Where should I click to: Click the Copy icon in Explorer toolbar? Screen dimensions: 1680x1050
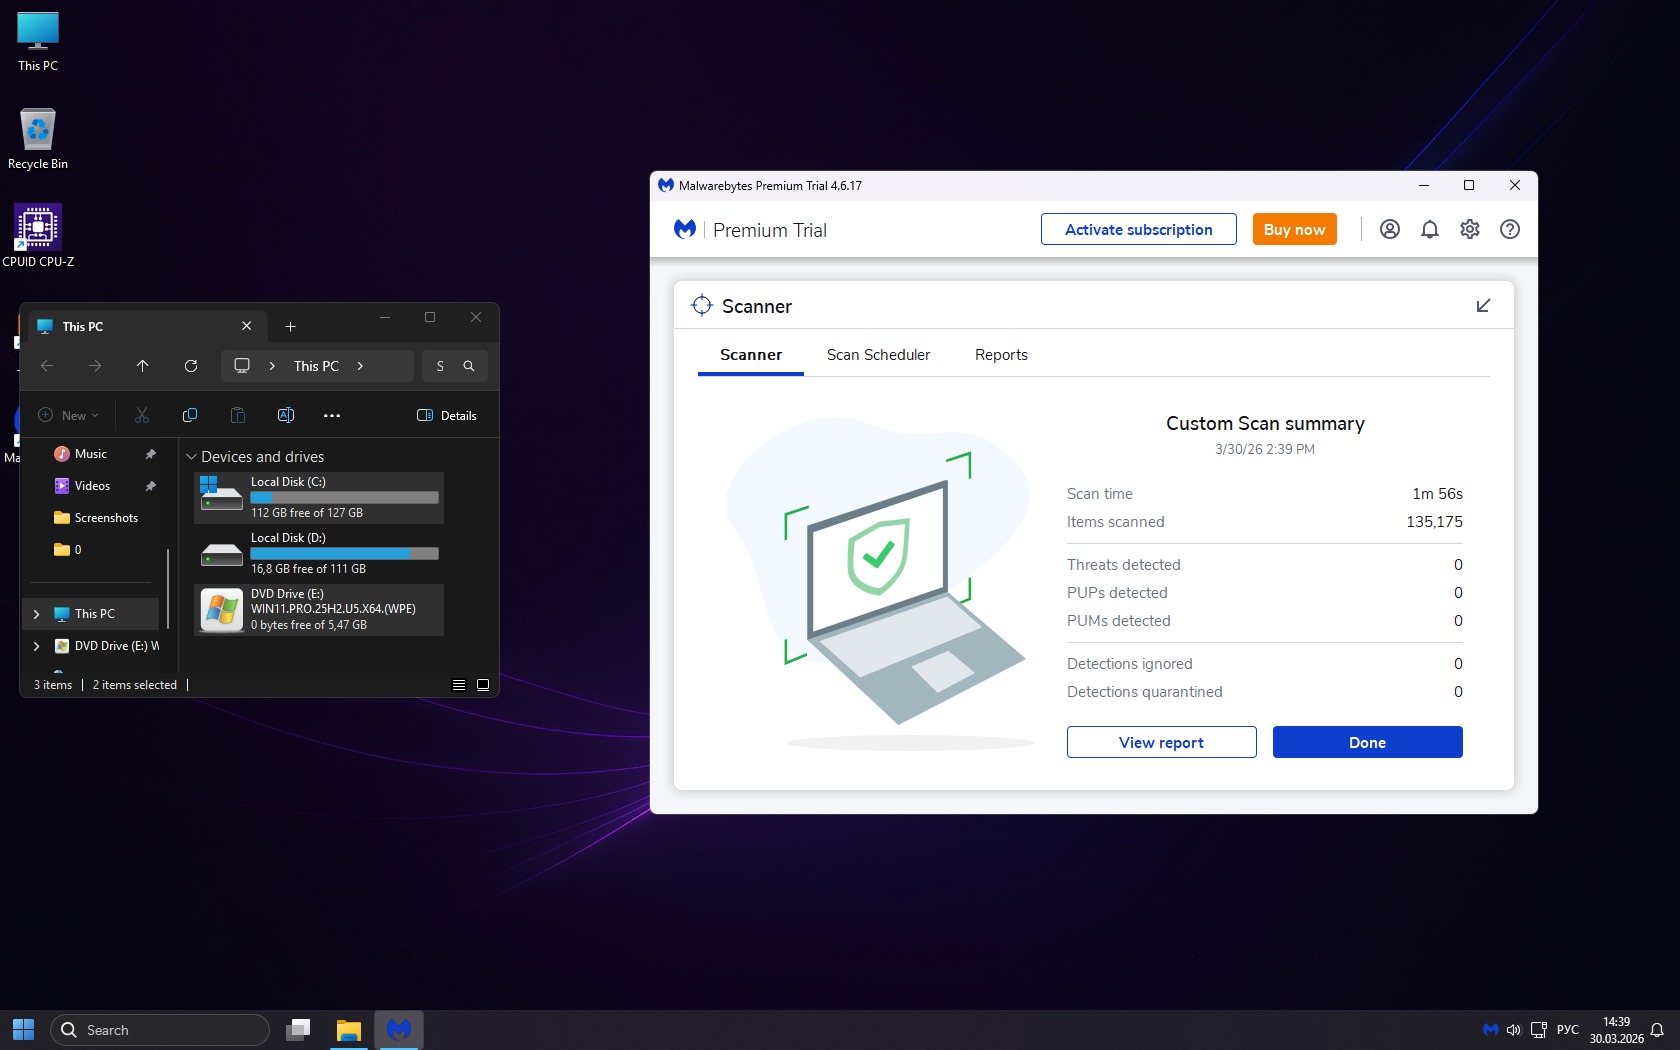[x=190, y=415]
